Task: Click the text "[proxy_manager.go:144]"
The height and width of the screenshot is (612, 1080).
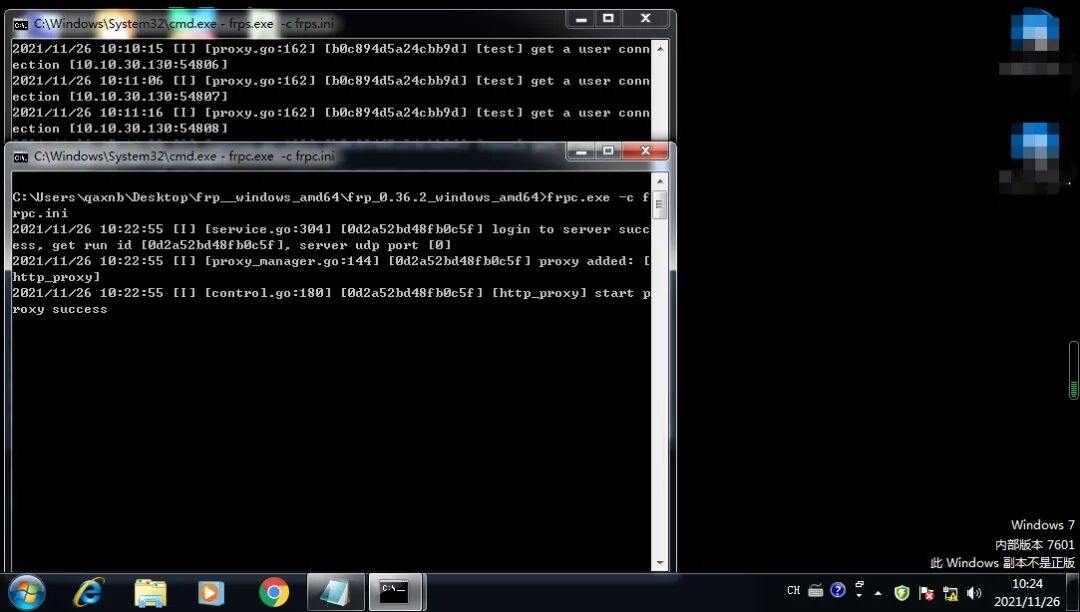Action: tap(292, 261)
